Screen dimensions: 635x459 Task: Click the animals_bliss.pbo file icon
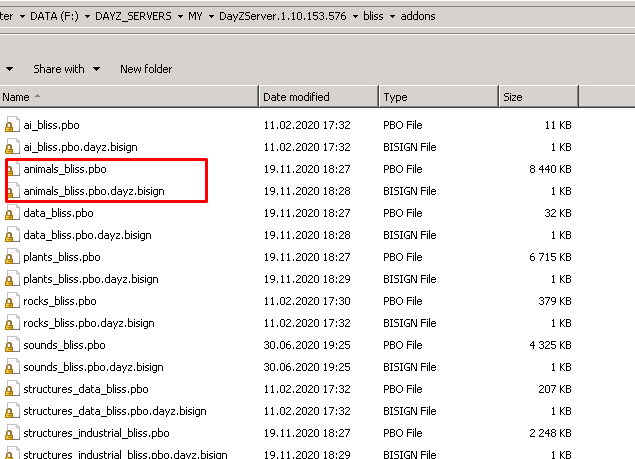(x=13, y=169)
